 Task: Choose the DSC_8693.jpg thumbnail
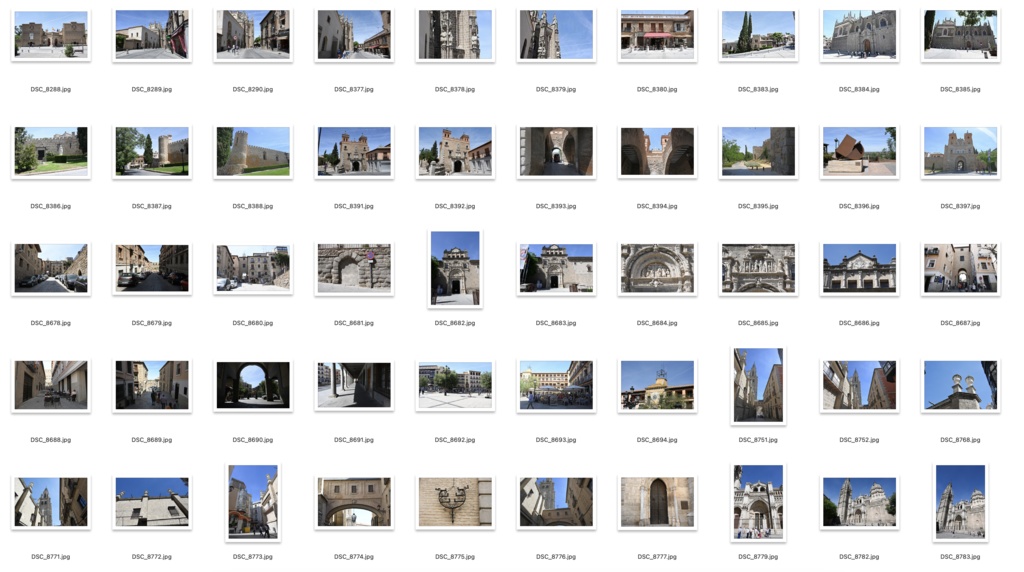[556, 385]
